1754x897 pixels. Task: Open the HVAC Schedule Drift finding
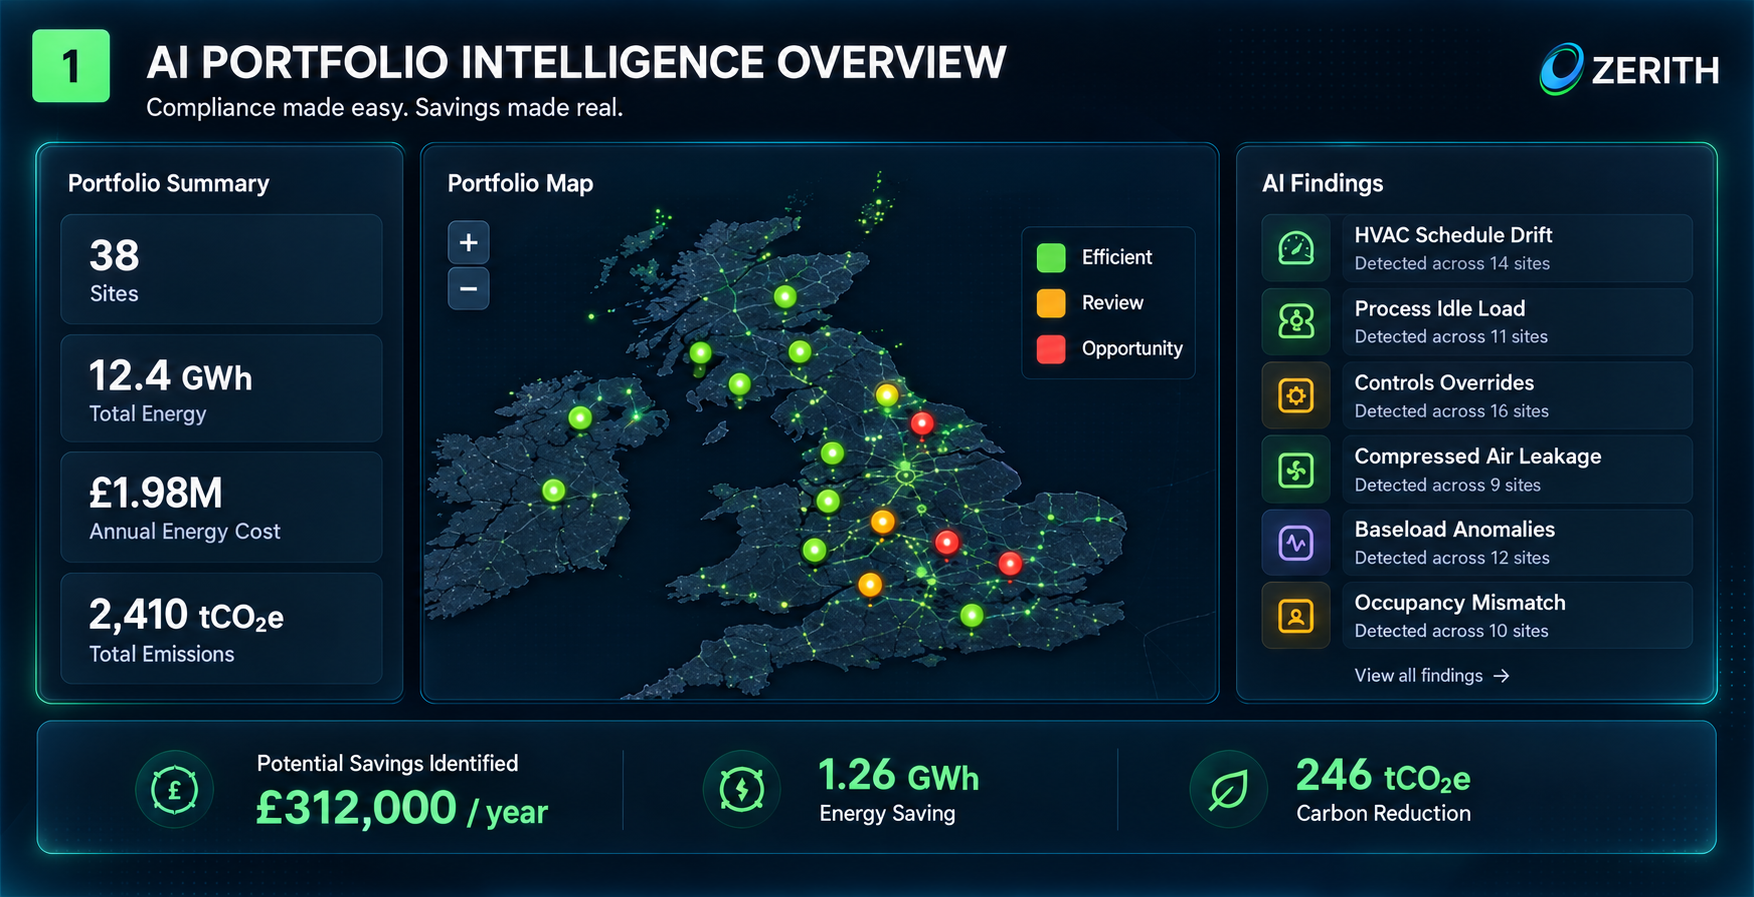tap(1517, 248)
